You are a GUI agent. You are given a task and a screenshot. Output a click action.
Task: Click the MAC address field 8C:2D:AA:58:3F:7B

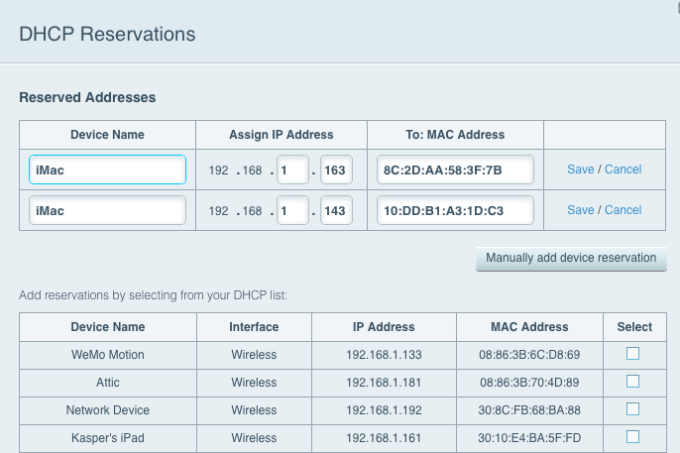pos(455,170)
